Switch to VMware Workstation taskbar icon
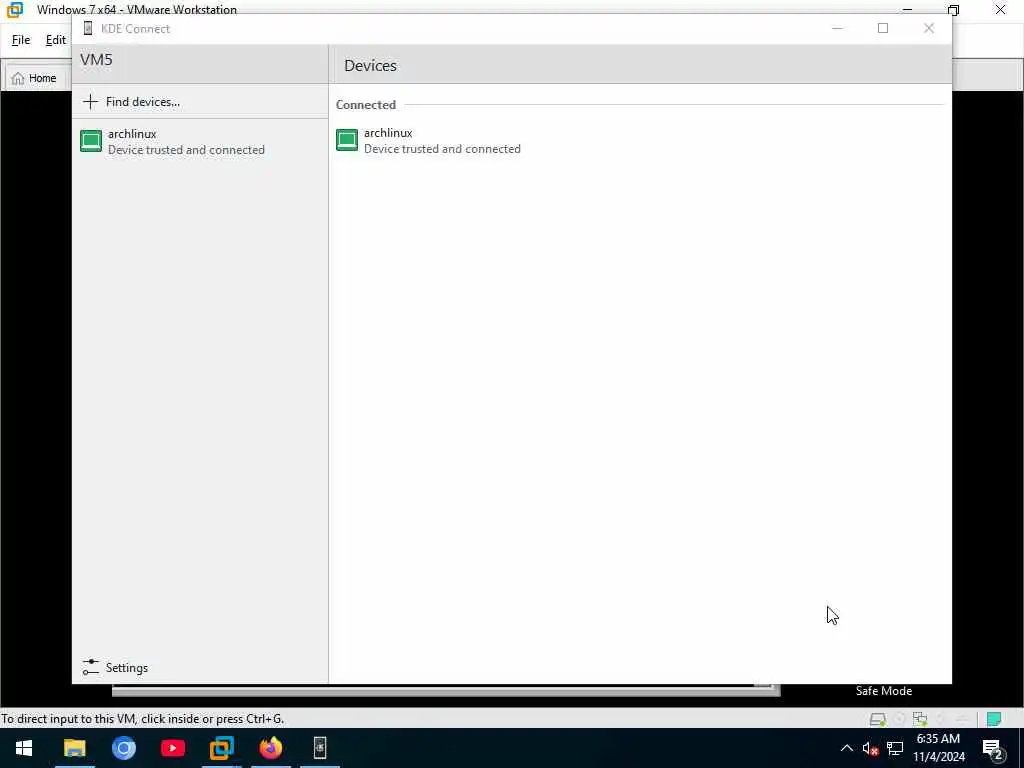The image size is (1024, 768). click(221, 748)
